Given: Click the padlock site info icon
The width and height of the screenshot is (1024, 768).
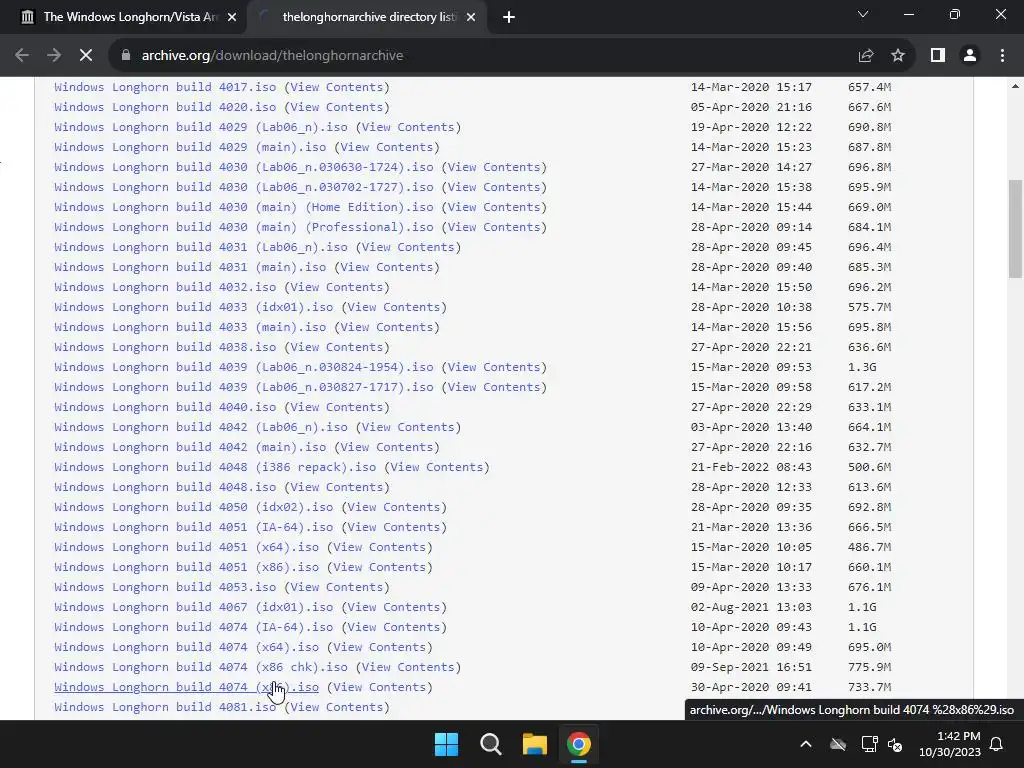Looking at the screenshot, I should pyautogui.click(x=126, y=56).
